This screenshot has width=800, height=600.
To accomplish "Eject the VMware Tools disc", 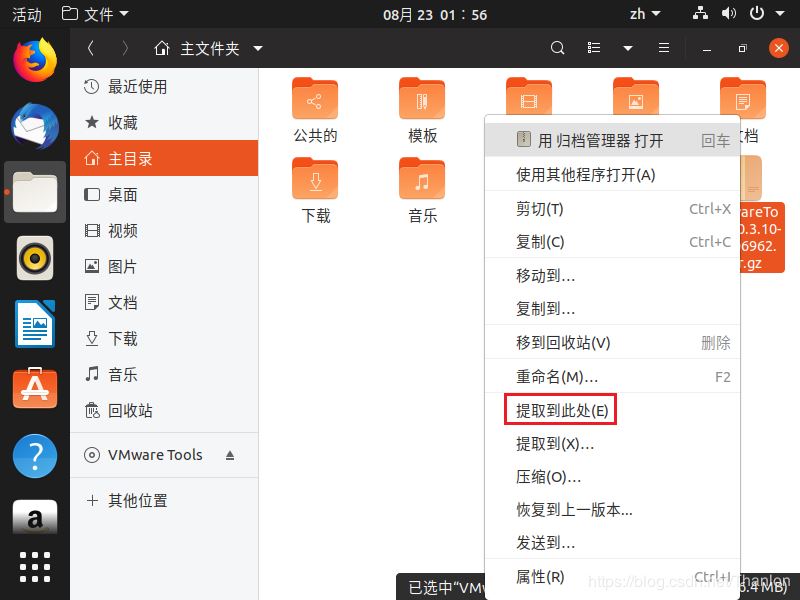I will pos(230,455).
